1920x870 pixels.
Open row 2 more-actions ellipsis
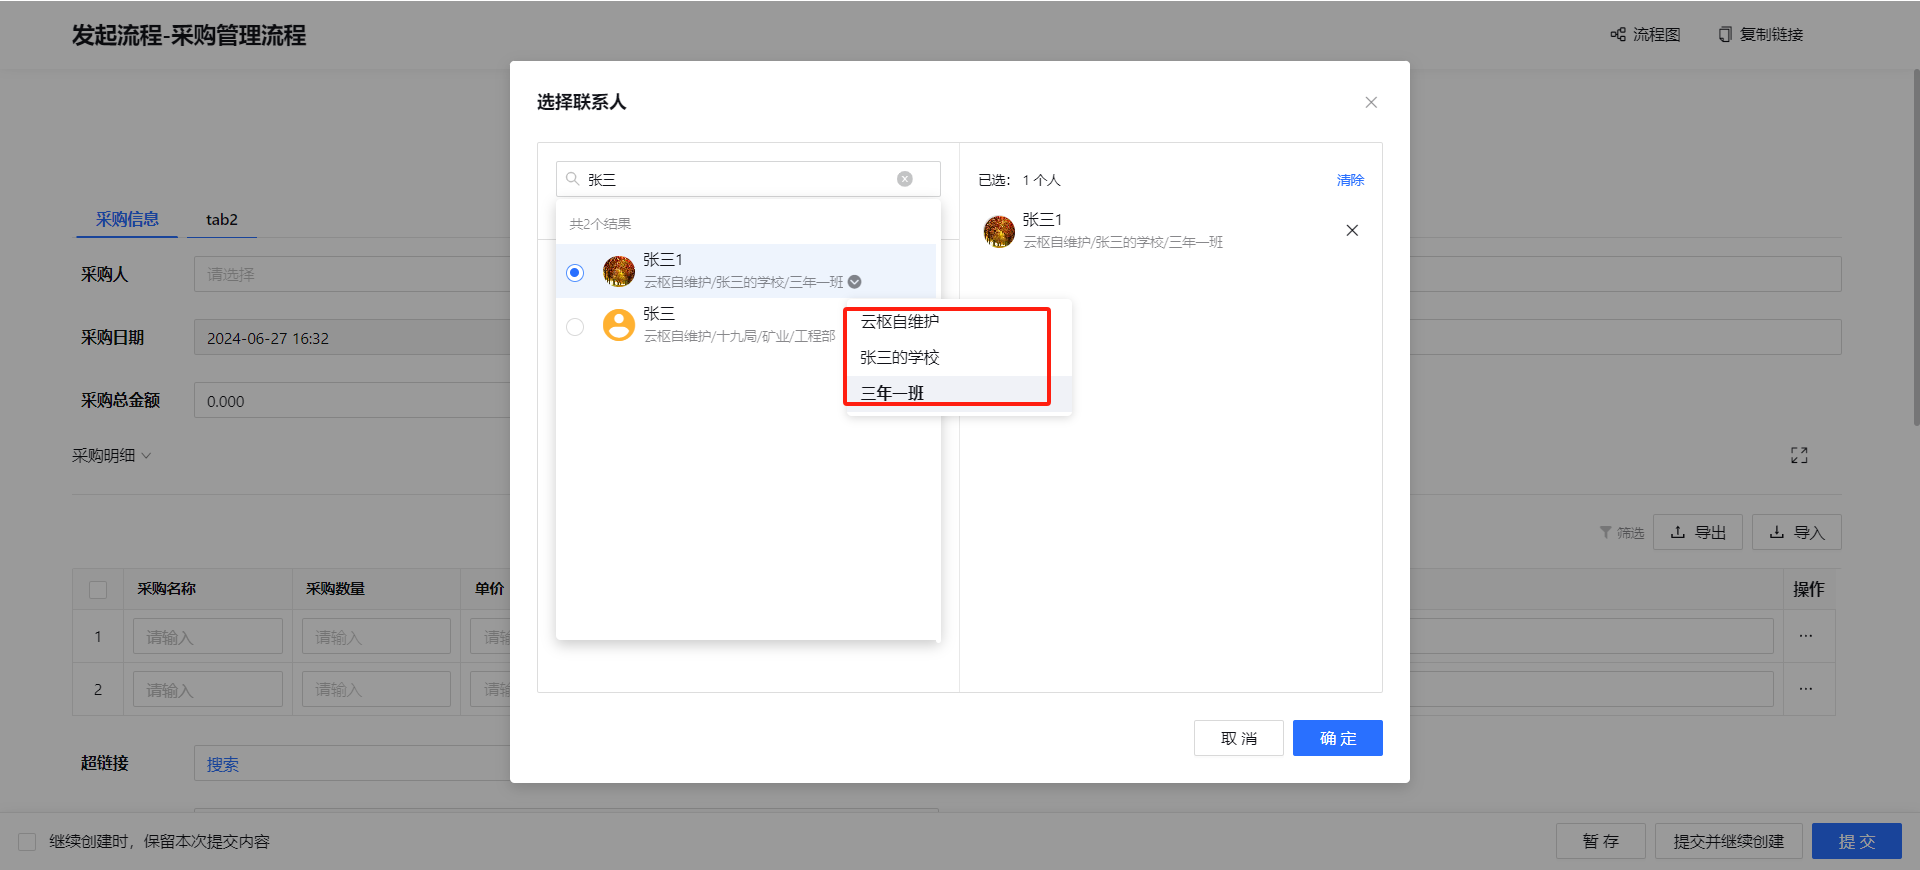click(1806, 689)
